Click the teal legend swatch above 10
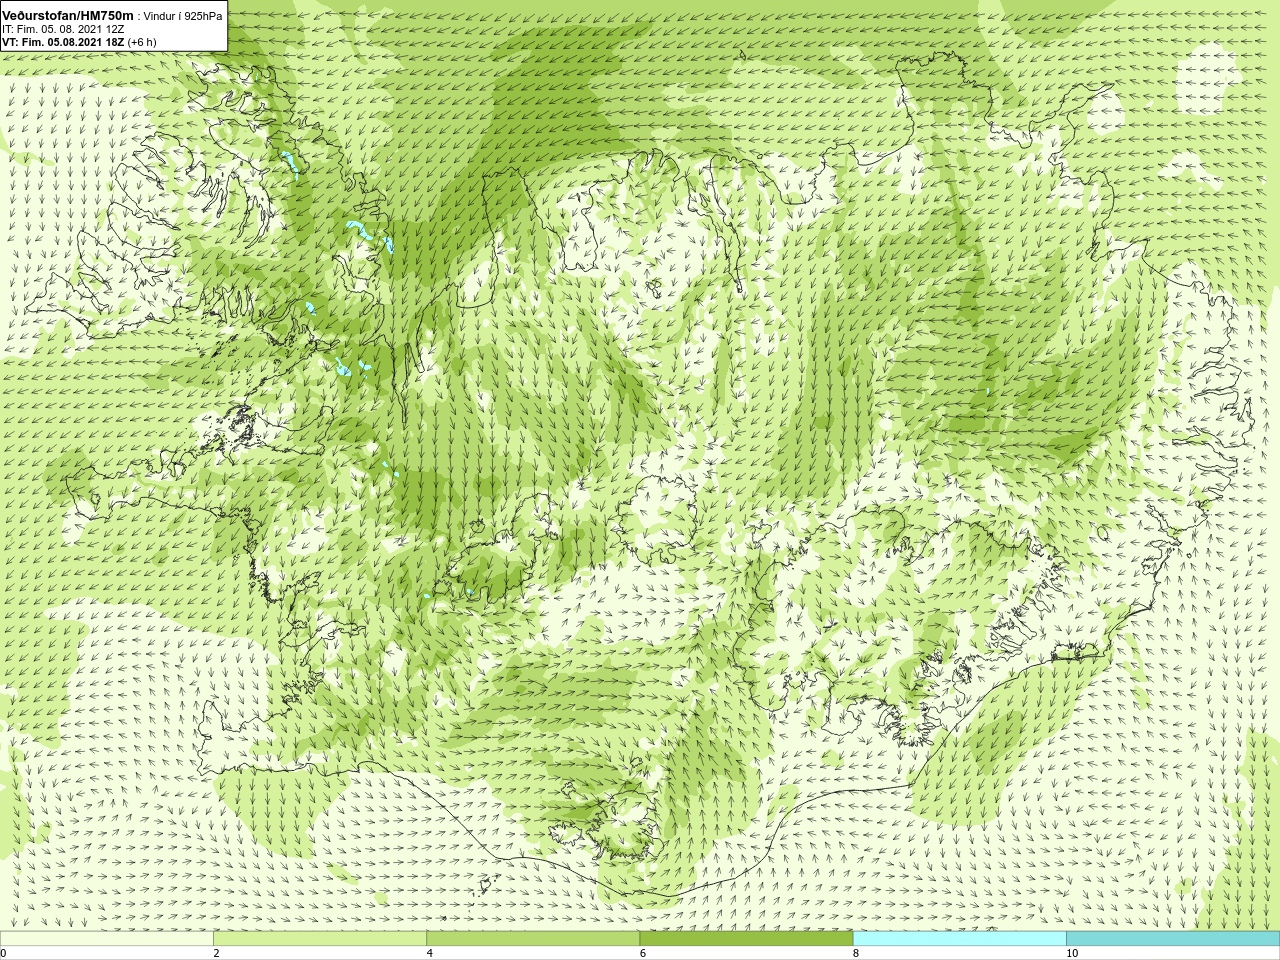 (1173, 939)
